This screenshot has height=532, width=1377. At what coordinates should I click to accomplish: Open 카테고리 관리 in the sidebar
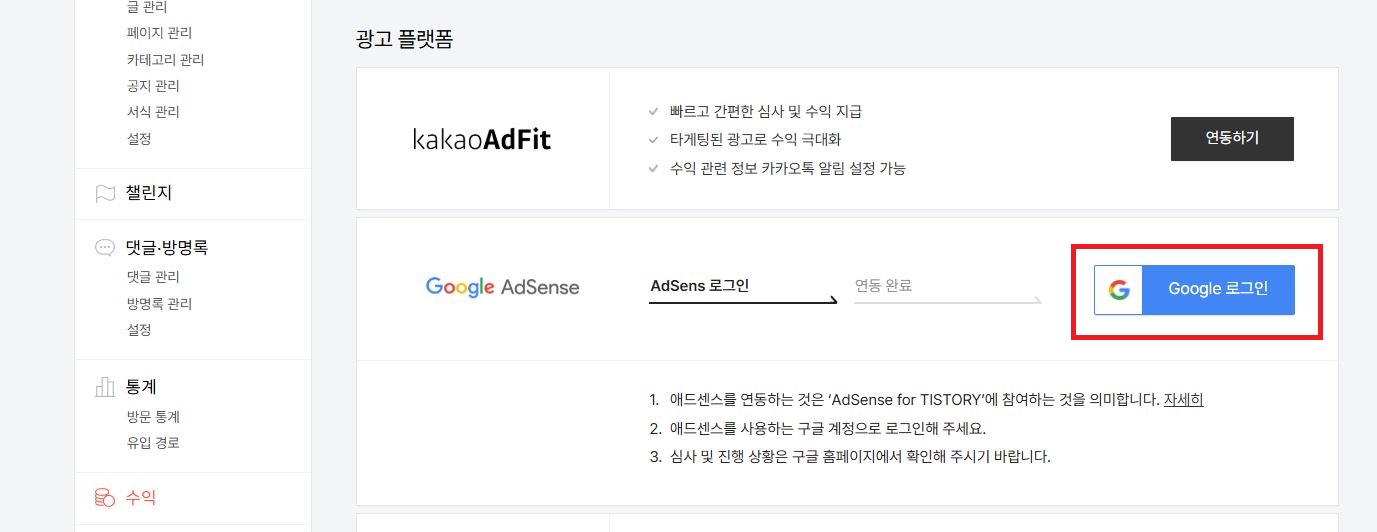click(x=165, y=59)
